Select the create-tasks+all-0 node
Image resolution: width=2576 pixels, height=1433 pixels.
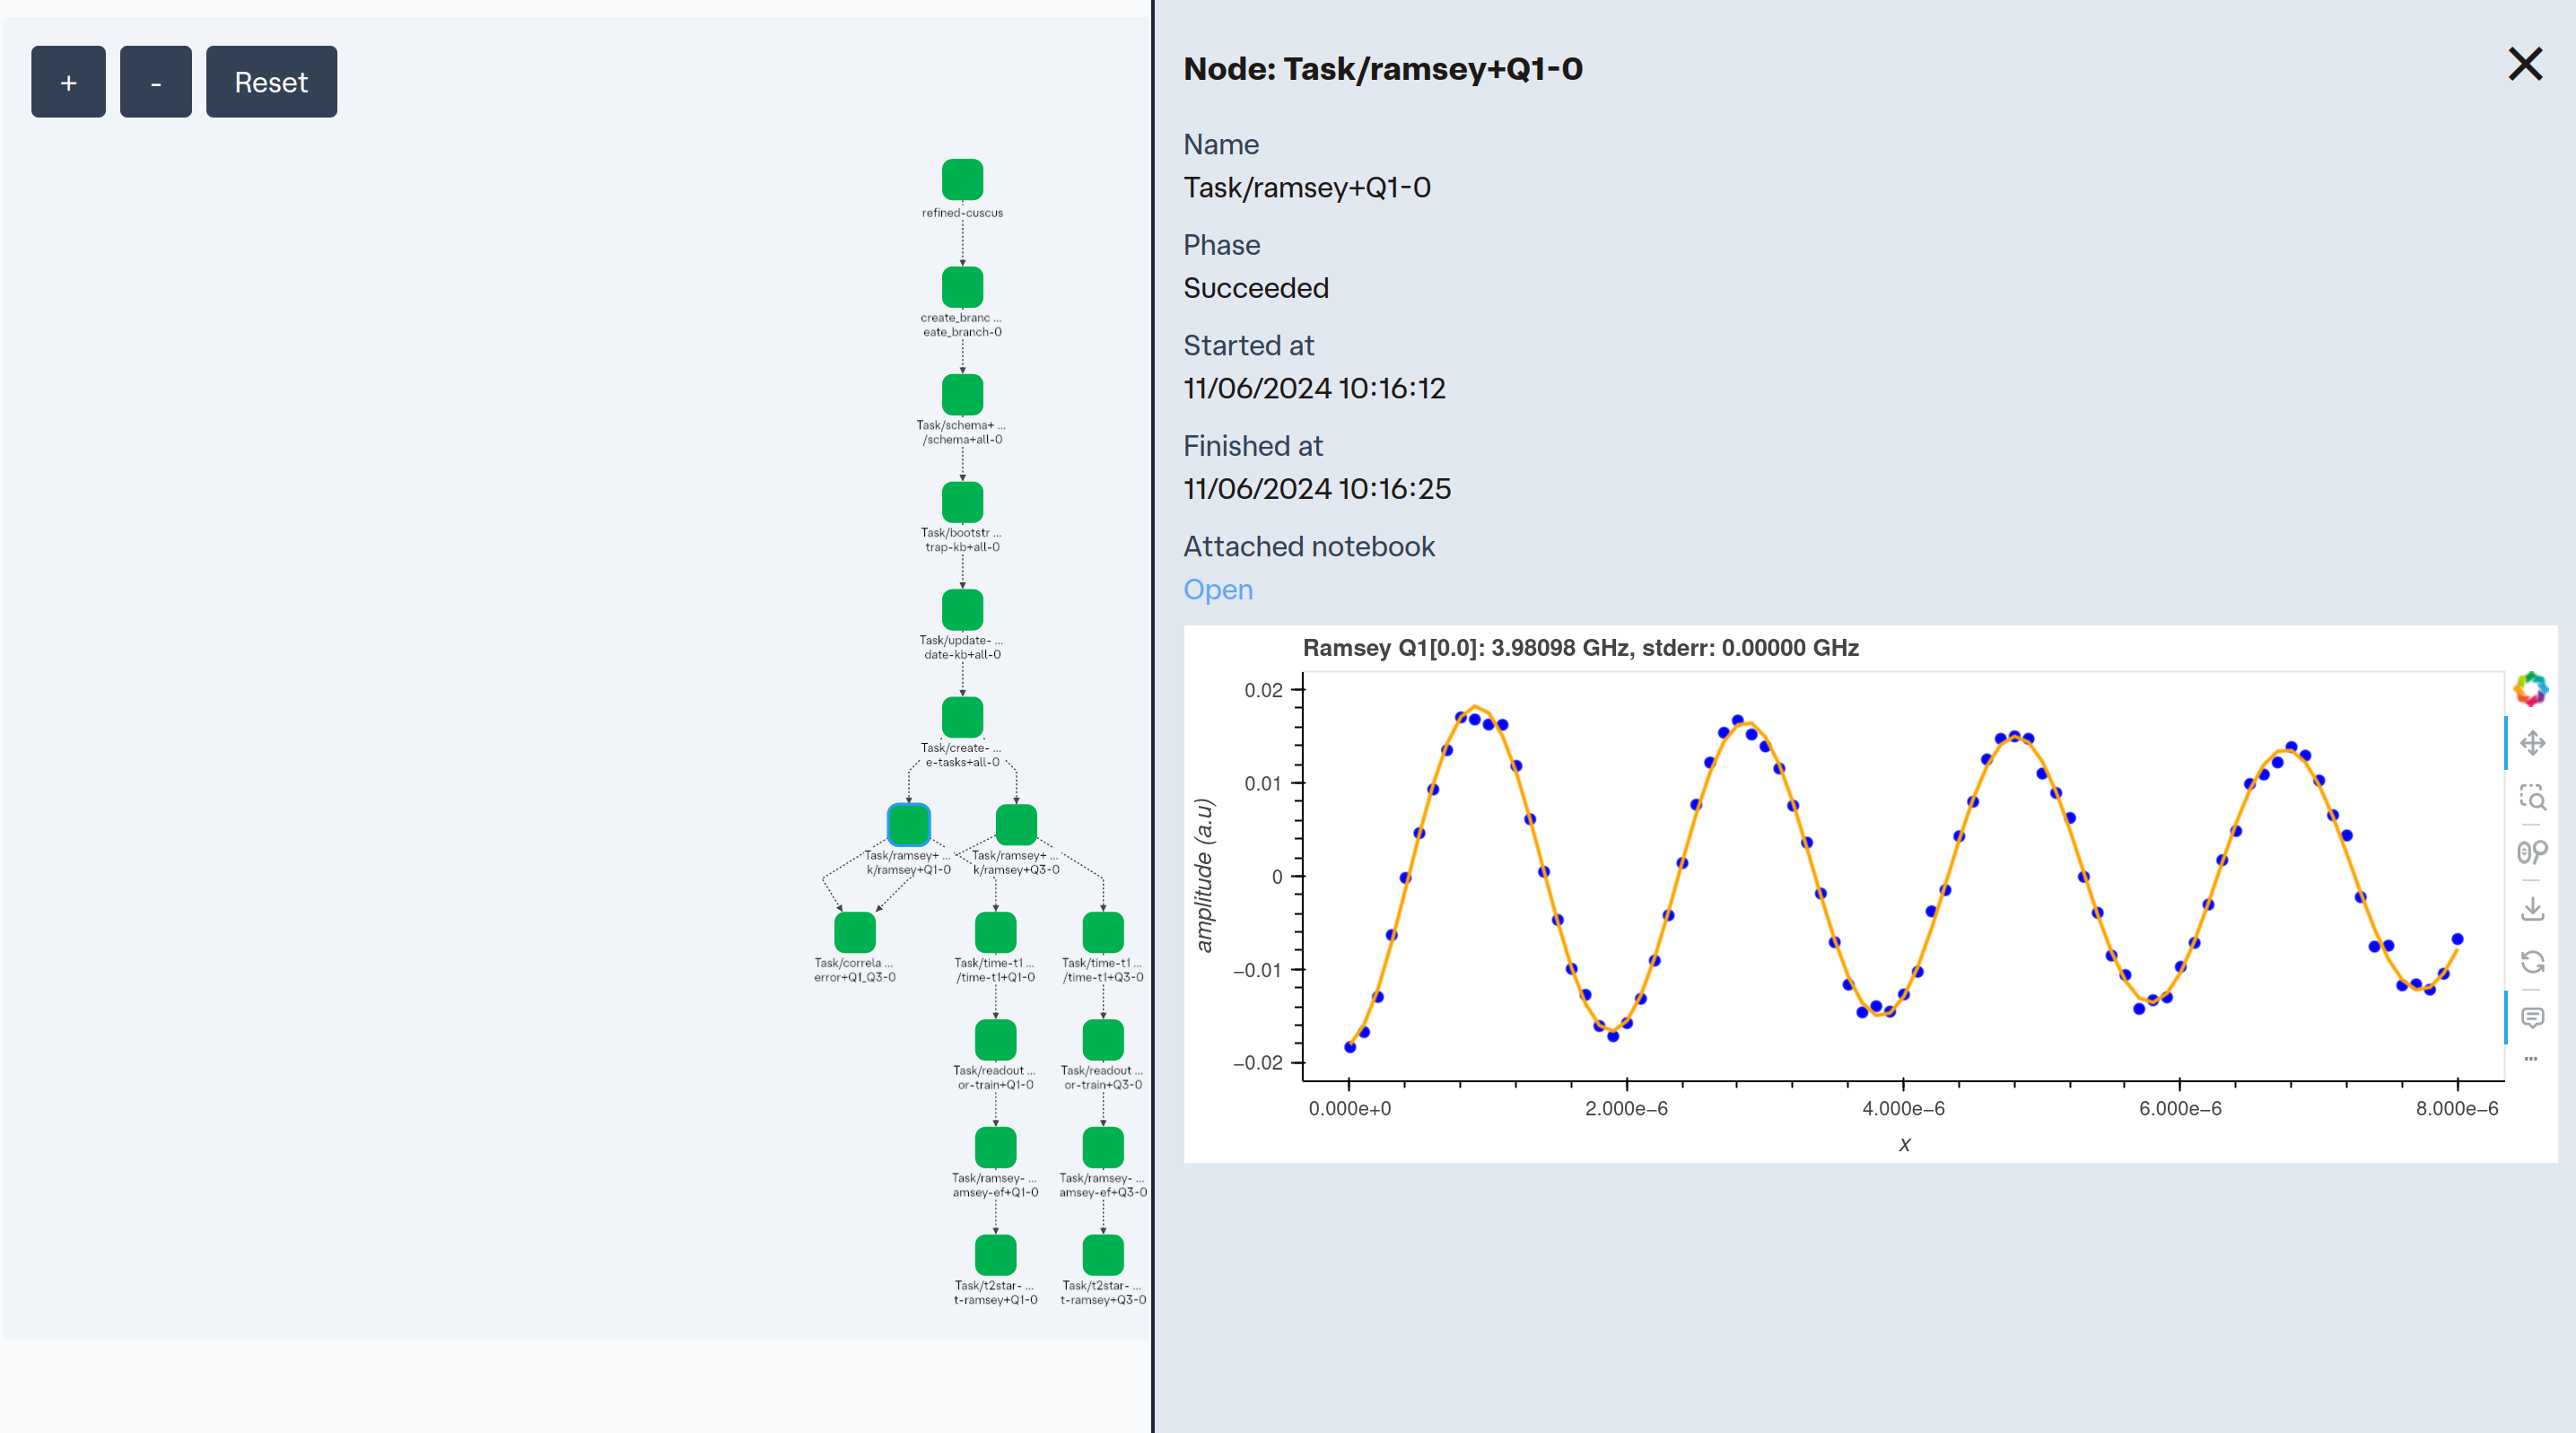962,717
